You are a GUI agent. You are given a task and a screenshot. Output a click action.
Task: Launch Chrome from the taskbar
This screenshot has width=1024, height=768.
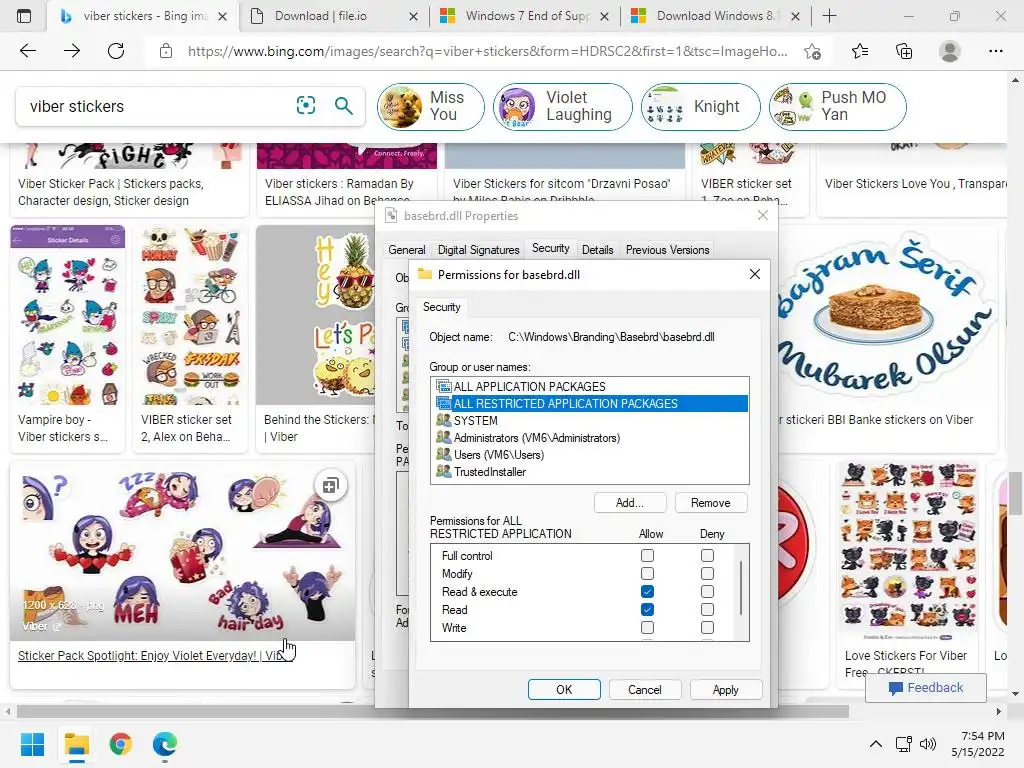click(121, 744)
